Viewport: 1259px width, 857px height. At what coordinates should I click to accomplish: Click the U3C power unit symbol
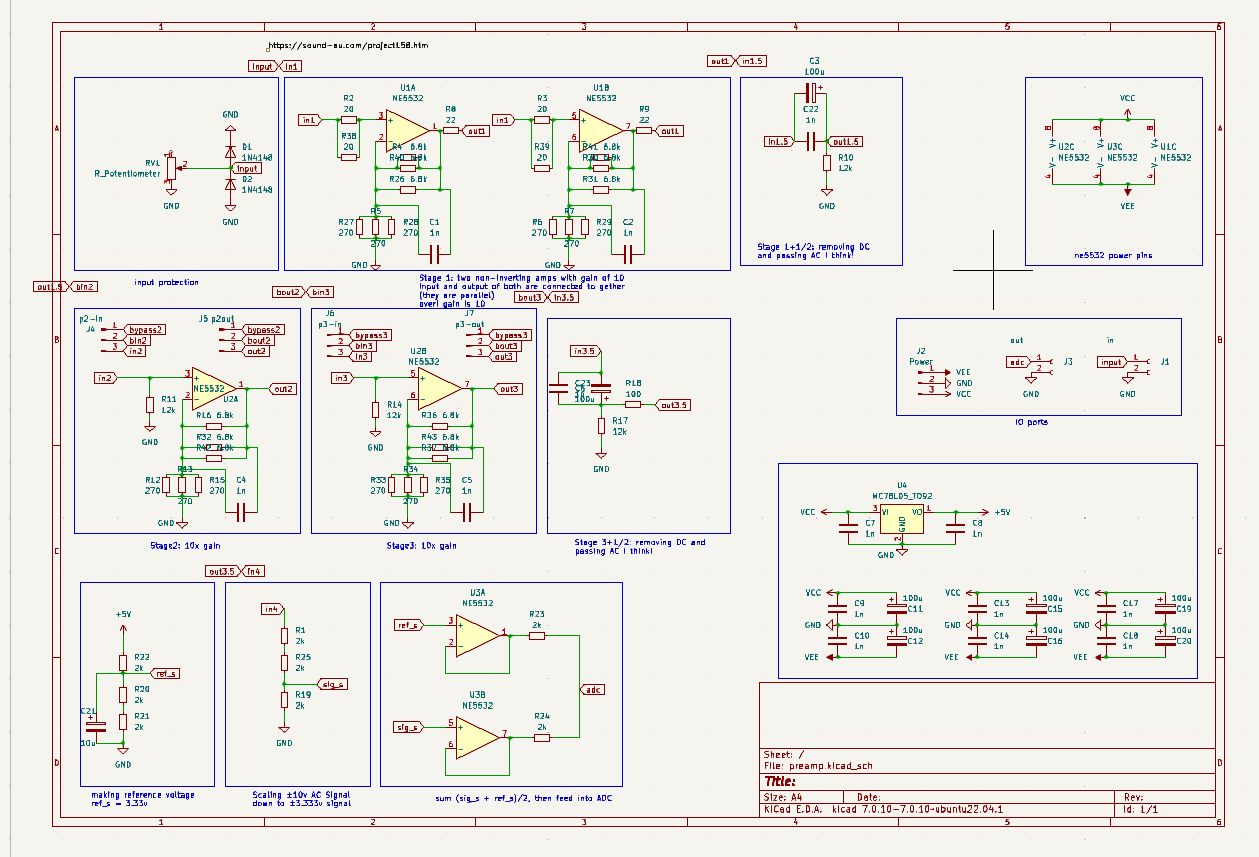point(1102,151)
